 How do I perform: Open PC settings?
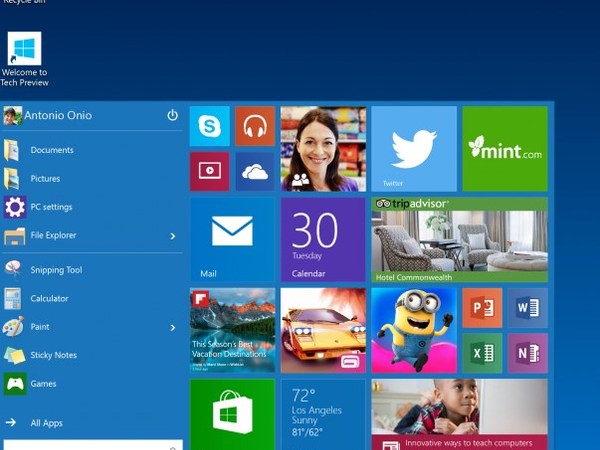pos(92,207)
